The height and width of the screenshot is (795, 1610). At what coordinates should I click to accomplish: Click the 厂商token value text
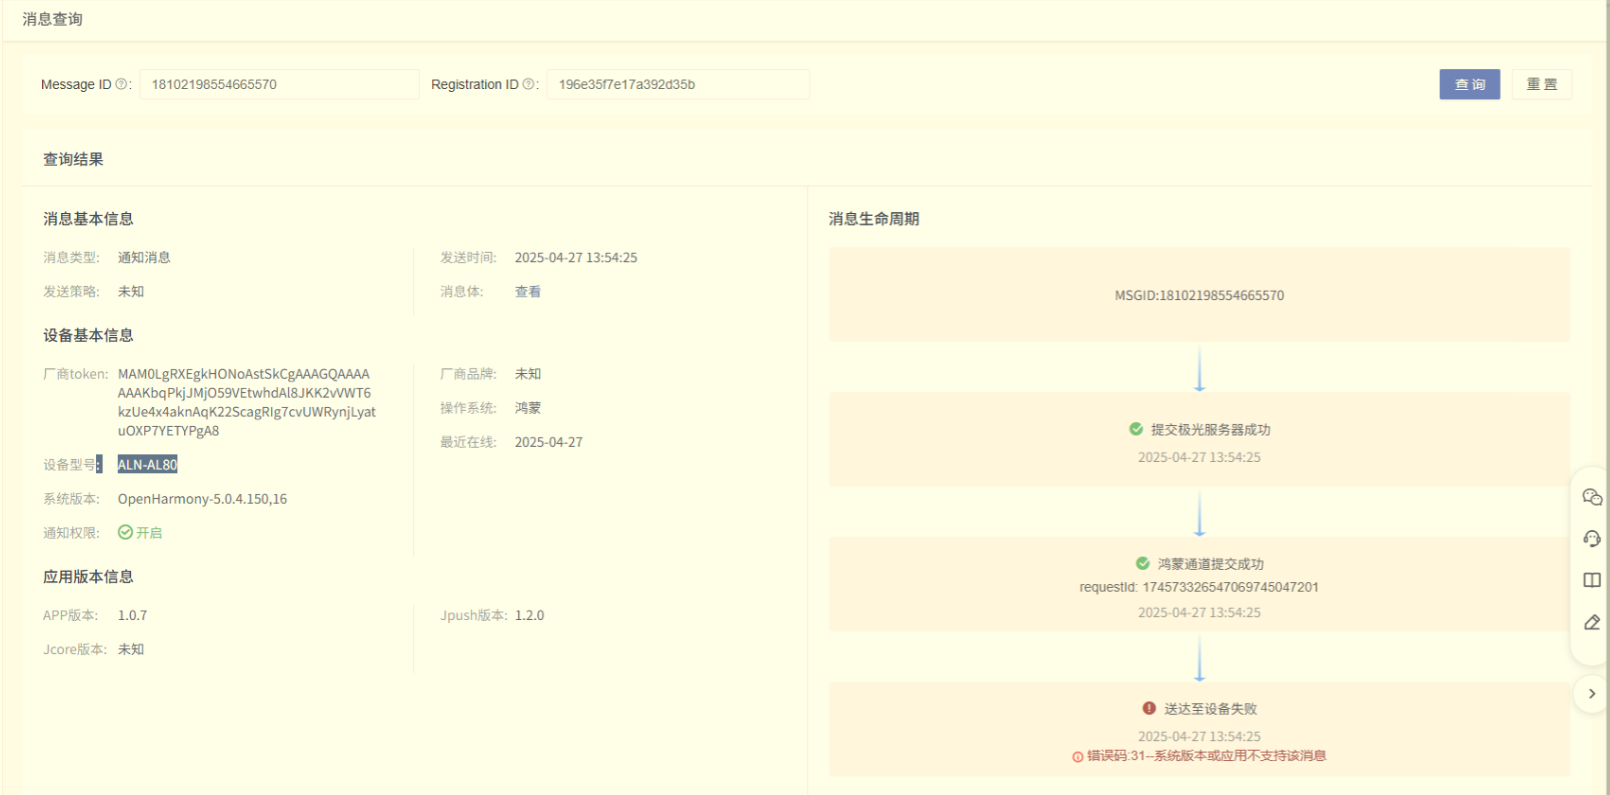pyautogui.click(x=246, y=402)
